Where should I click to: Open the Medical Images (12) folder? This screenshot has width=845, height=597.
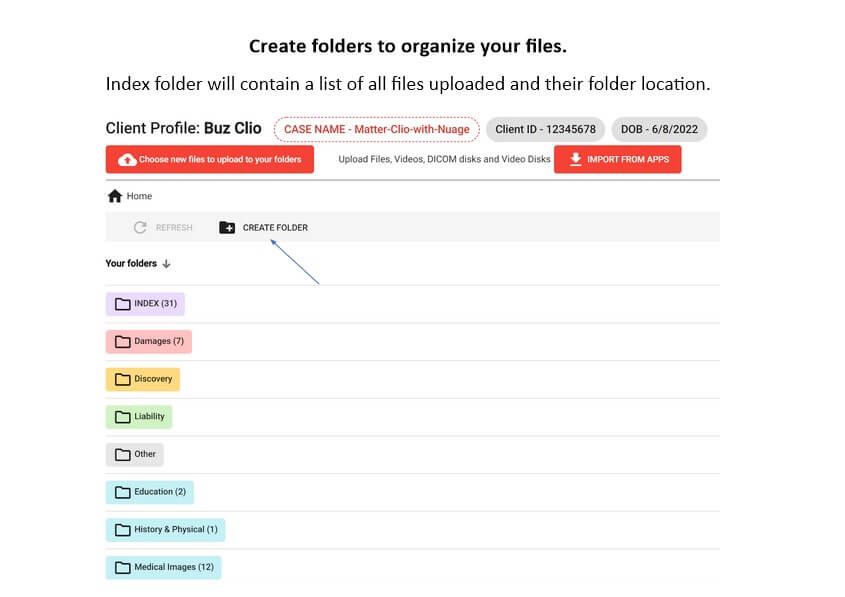click(x=164, y=567)
